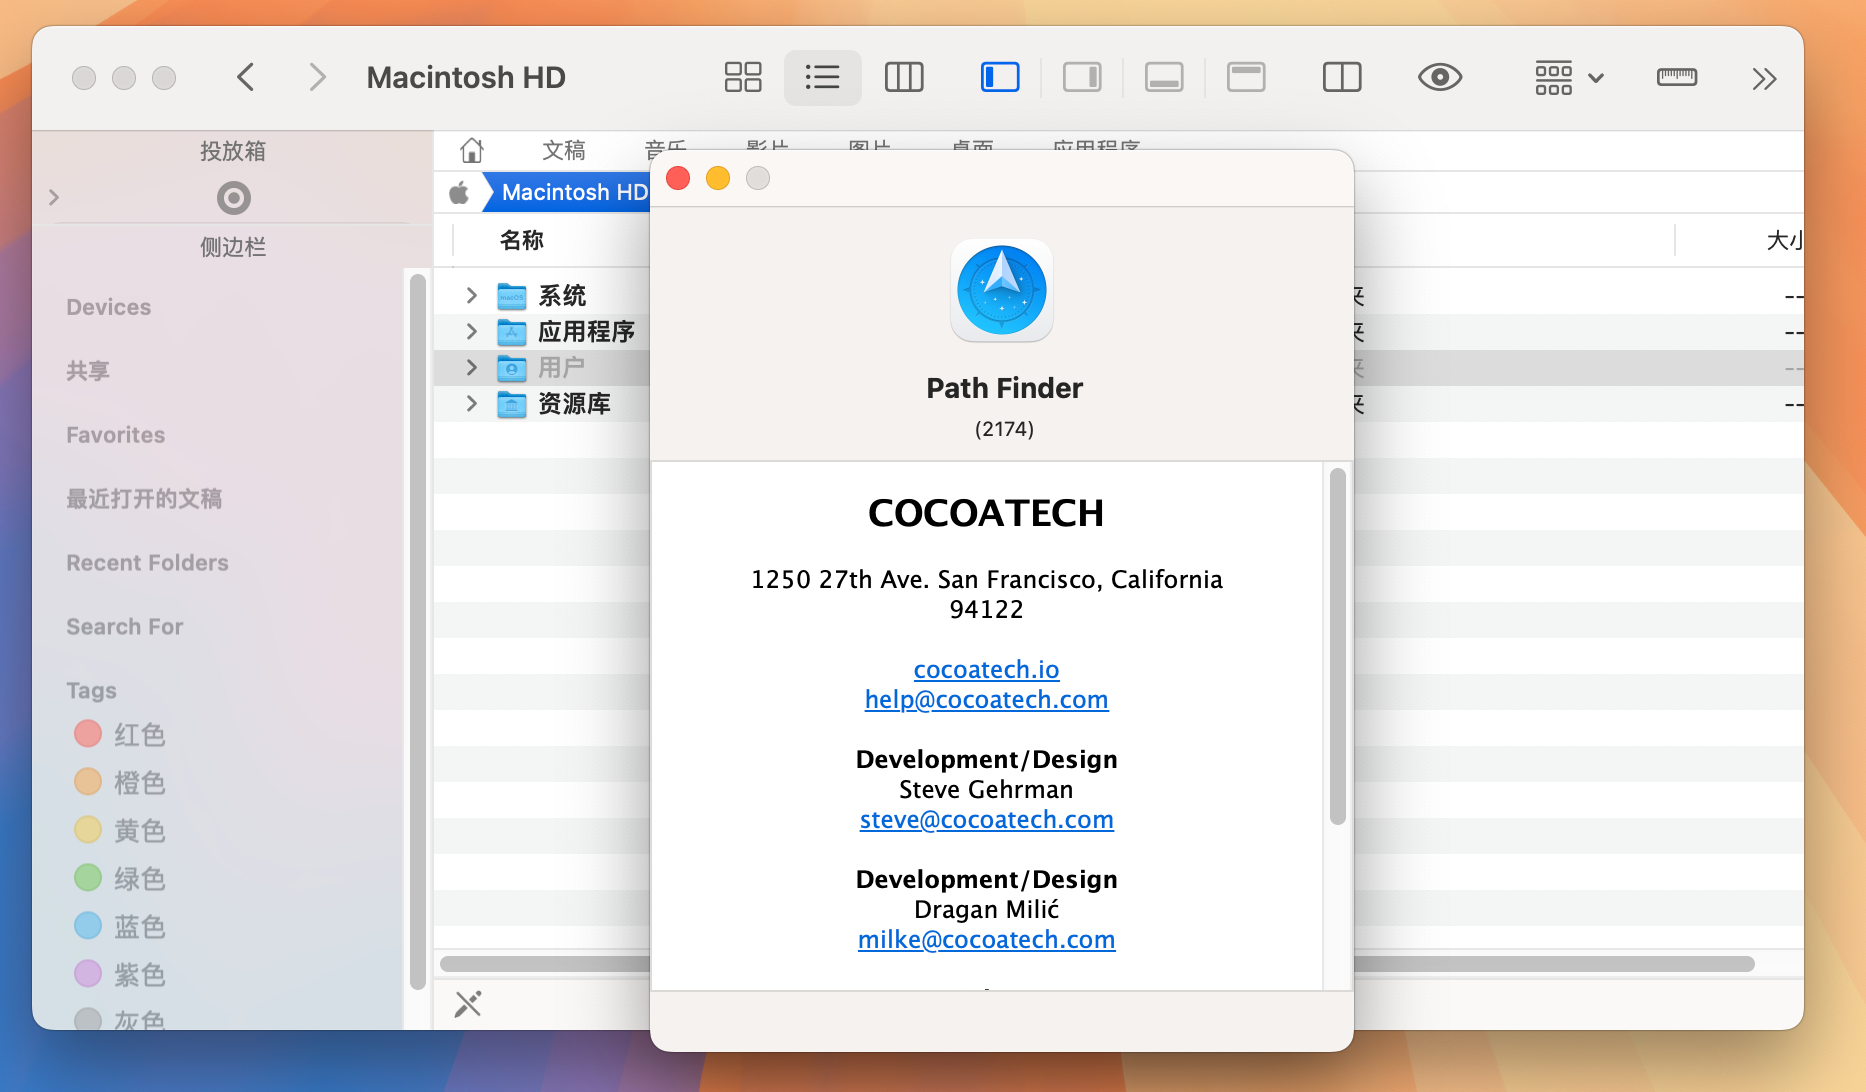
Task: Toggle the right sidebar panel
Action: (1082, 78)
